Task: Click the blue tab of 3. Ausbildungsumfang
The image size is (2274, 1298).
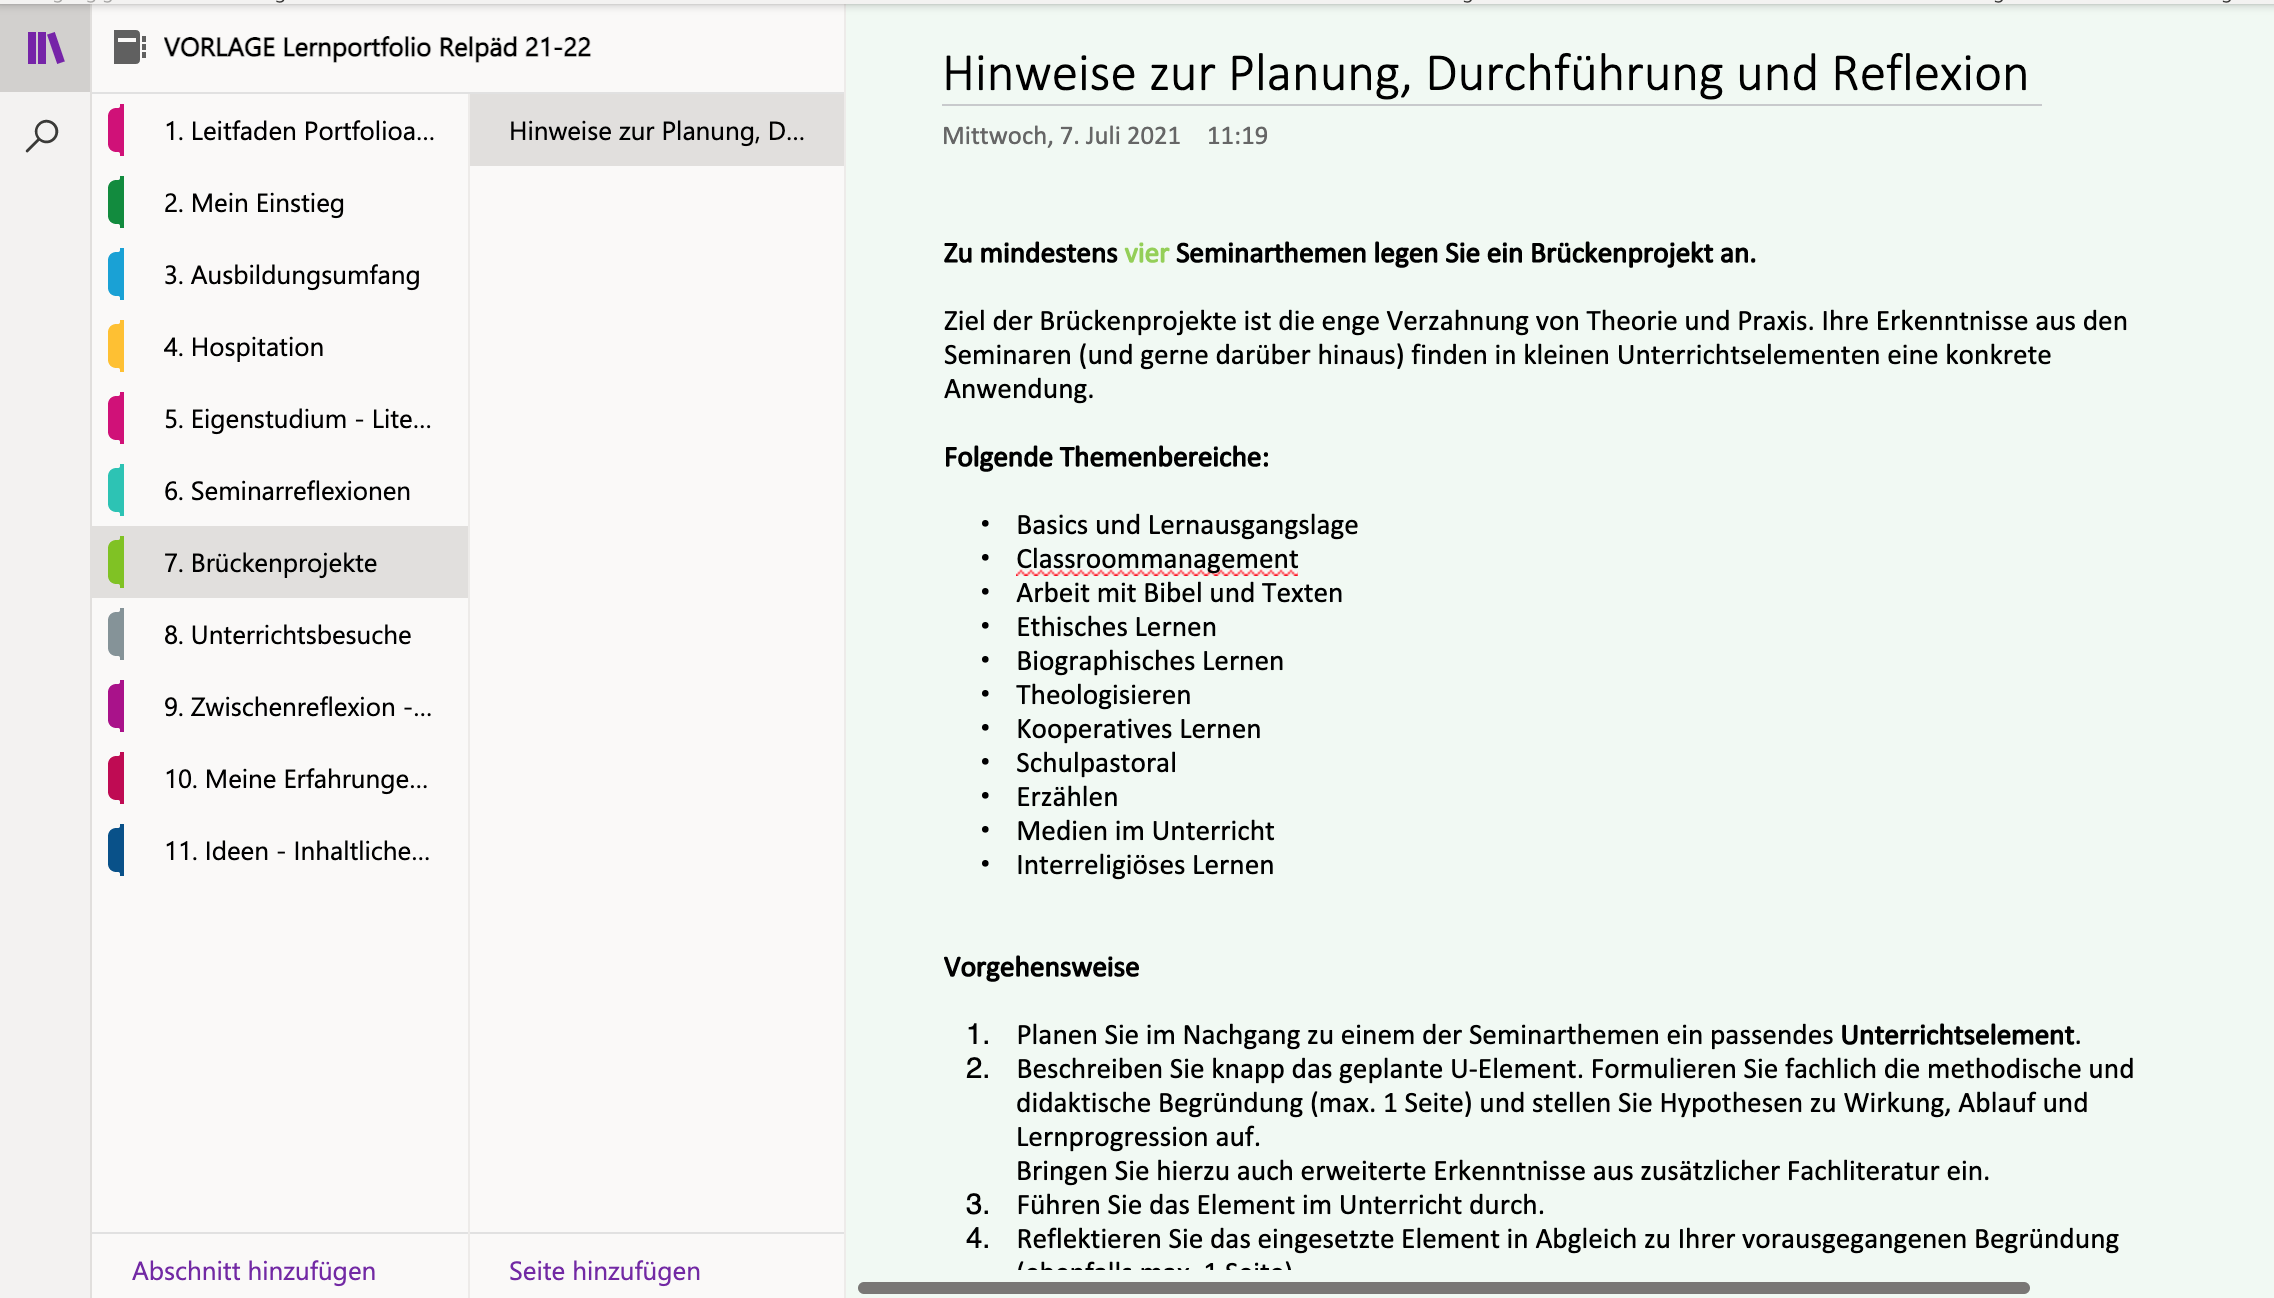Action: (x=117, y=275)
